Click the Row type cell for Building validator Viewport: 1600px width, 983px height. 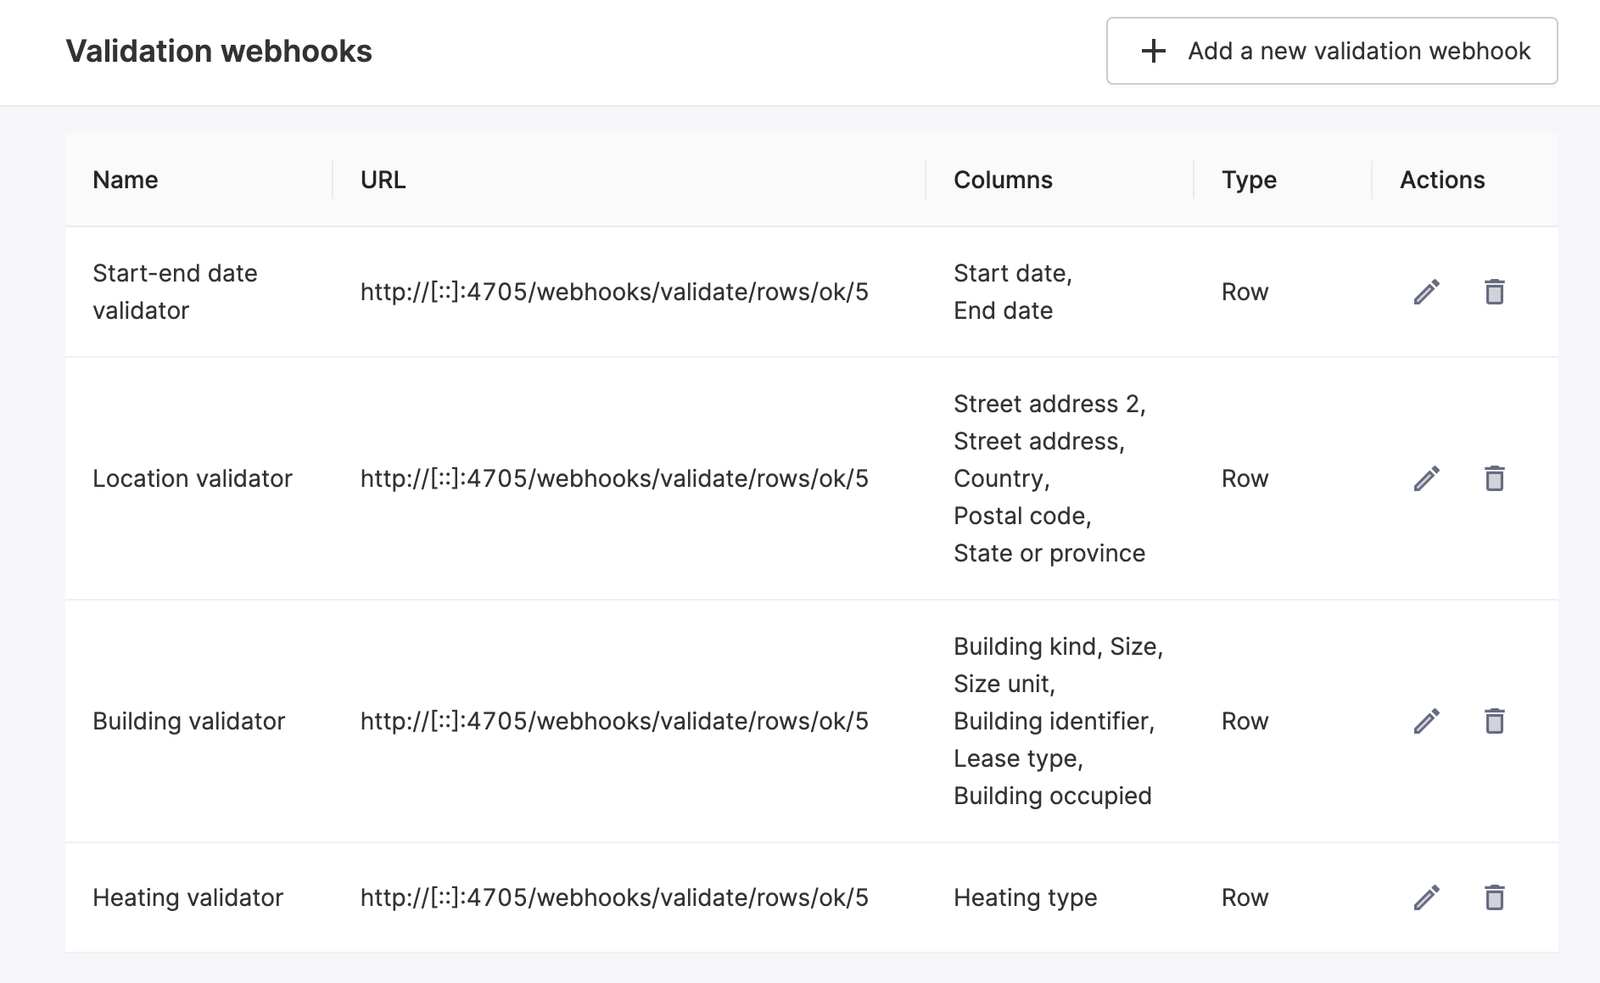click(1244, 720)
